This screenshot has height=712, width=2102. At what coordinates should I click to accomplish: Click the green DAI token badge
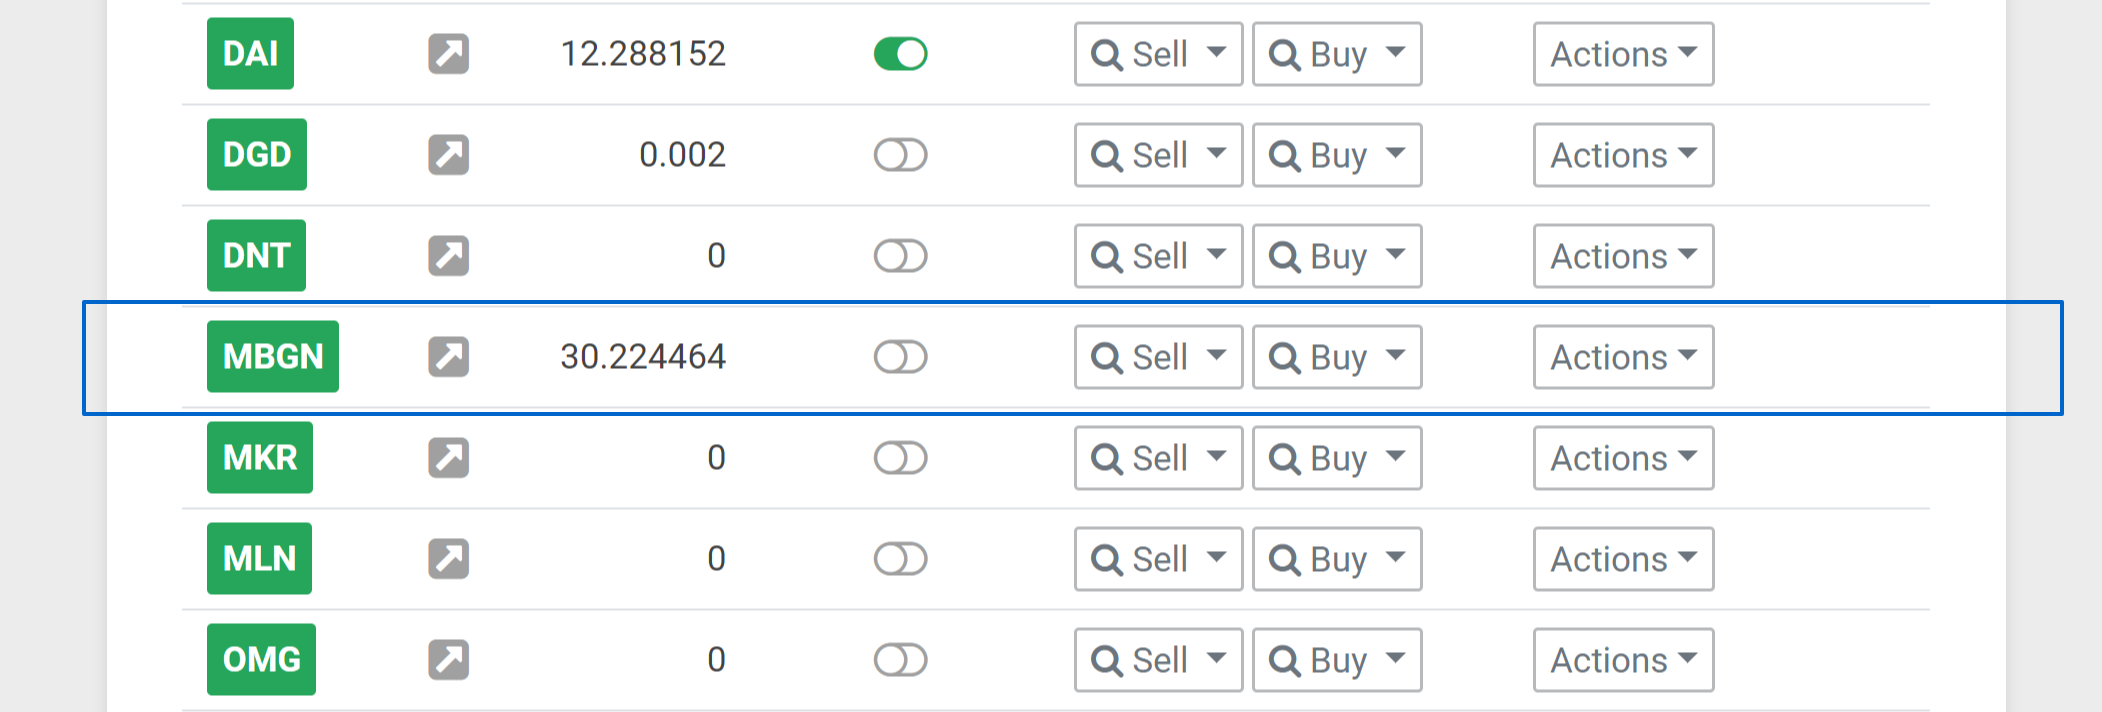(250, 54)
